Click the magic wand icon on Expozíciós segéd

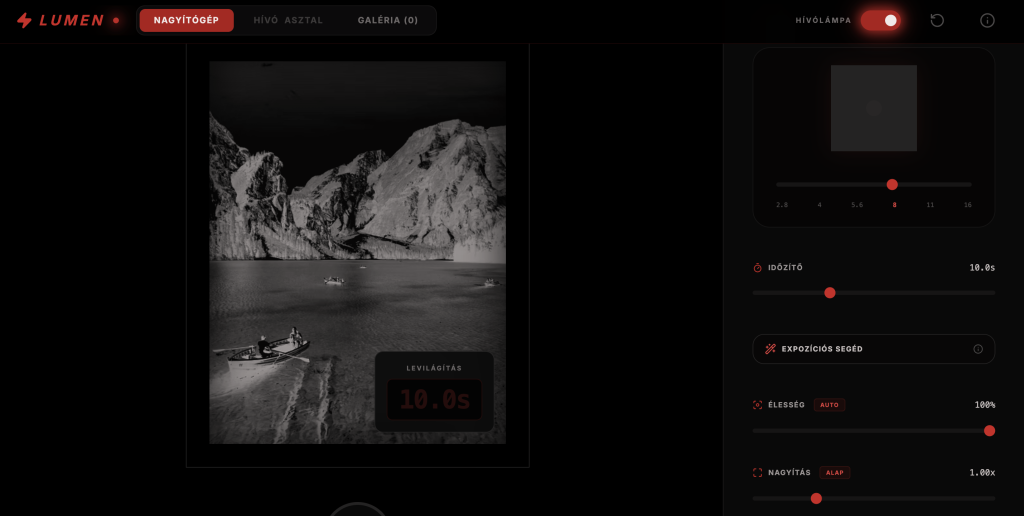click(770, 349)
